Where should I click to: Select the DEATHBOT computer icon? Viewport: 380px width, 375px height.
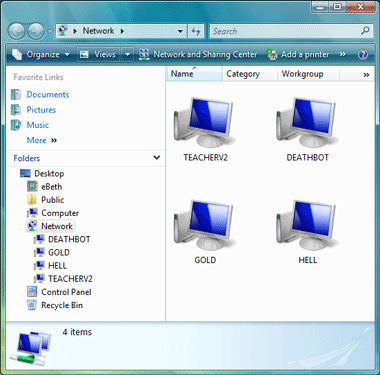[307, 122]
